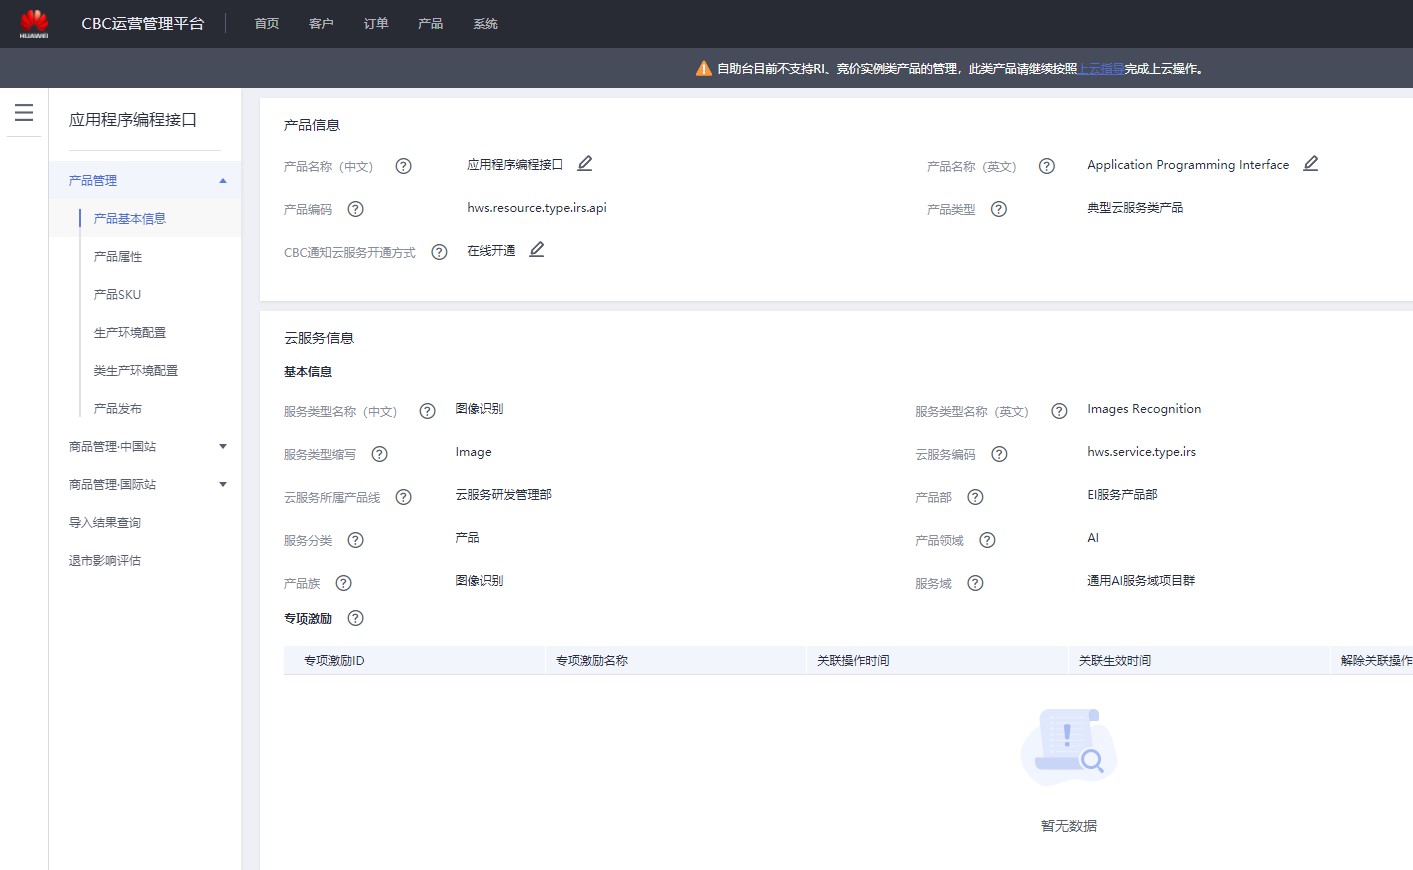Edit the 在线开通 activation method
The width and height of the screenshot is (1413, 870).
[537, 250]
